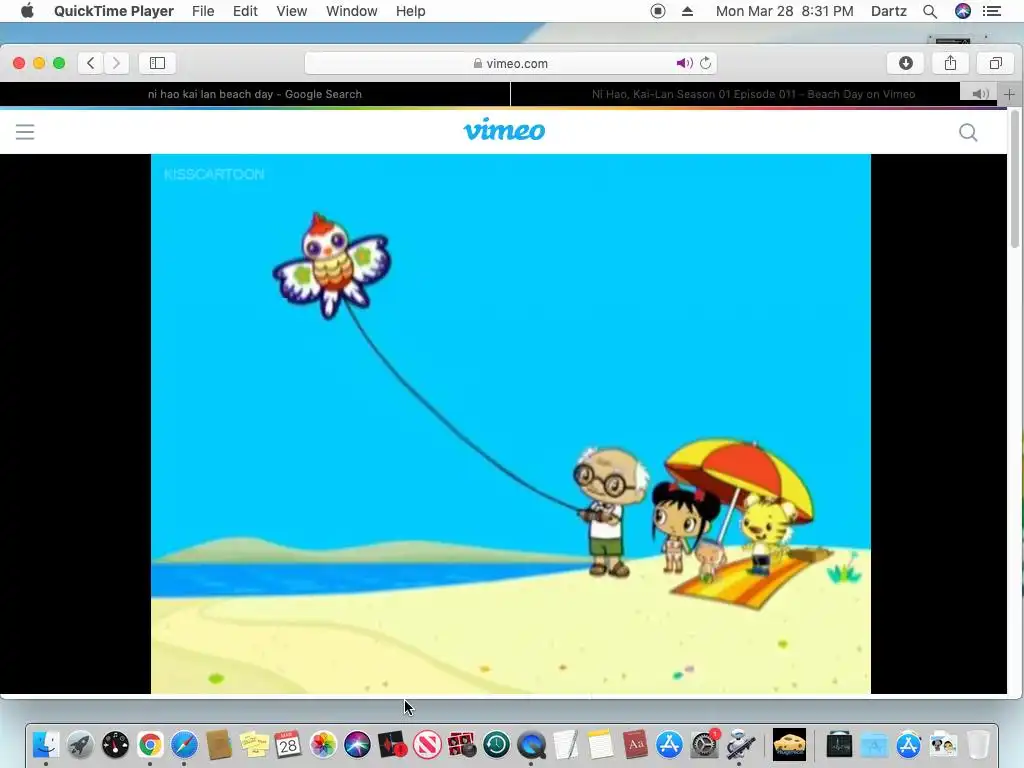Click the Vimeo search magnifier icon
This screenshot has height=768, width=1024.
tap(968, 133)
